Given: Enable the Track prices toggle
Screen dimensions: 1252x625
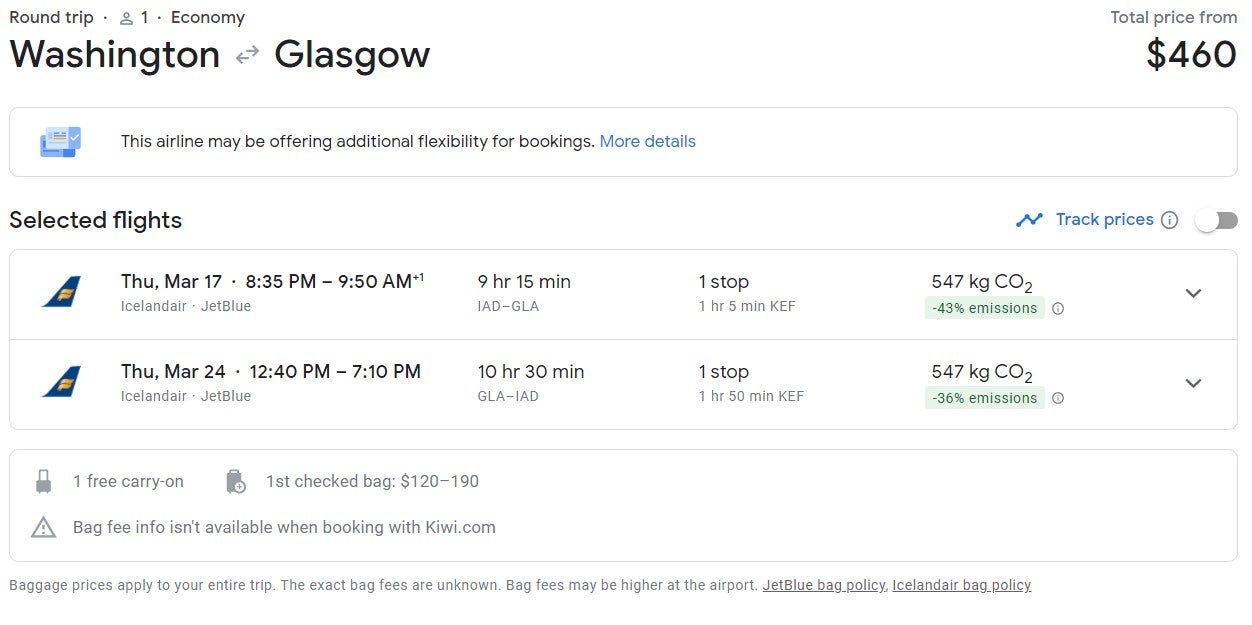Looking at the screenshot, I should pos(1217,220).
